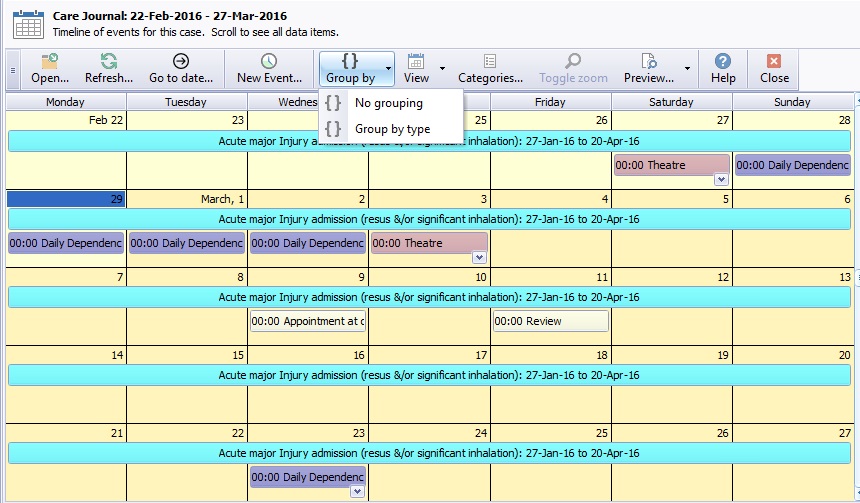Image resolution: width=860 pixels, height=503 pixels.
Task: Open the Help icon
Action: coord(722,62)
